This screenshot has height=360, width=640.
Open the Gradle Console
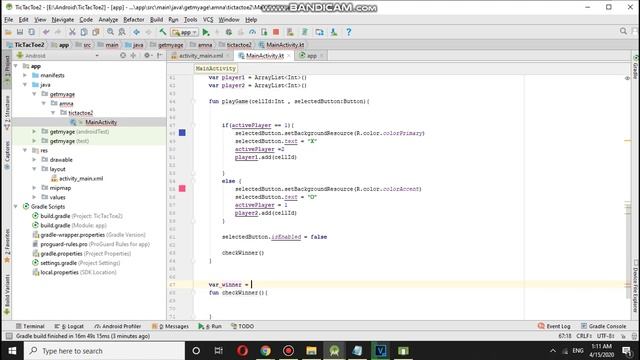click(x=603, y=326)
